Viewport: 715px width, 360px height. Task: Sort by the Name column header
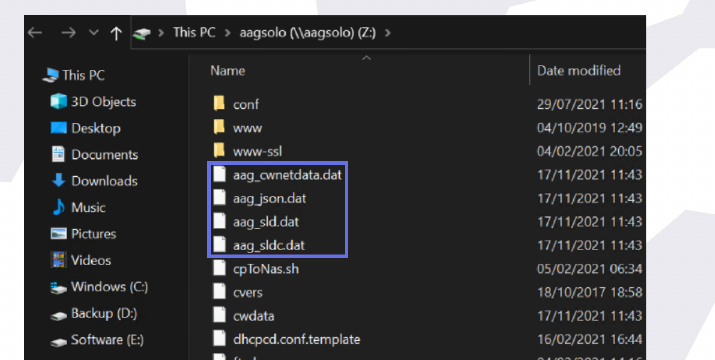click(x=228, y=70)
